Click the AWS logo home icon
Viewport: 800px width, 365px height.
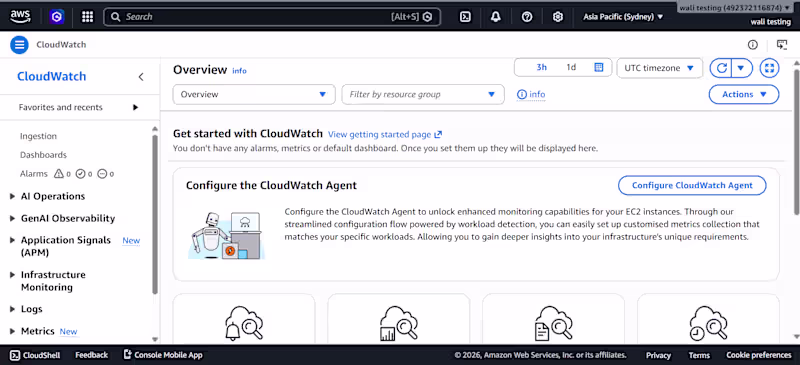click(20, 16)
